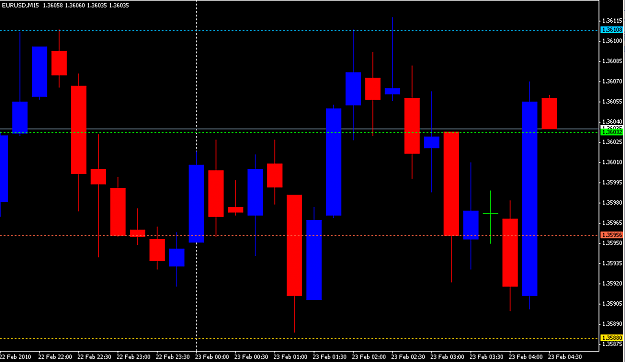625x362 pixels.
Task: Click the orange dotted horizontal line
Action: coord(299,236)
